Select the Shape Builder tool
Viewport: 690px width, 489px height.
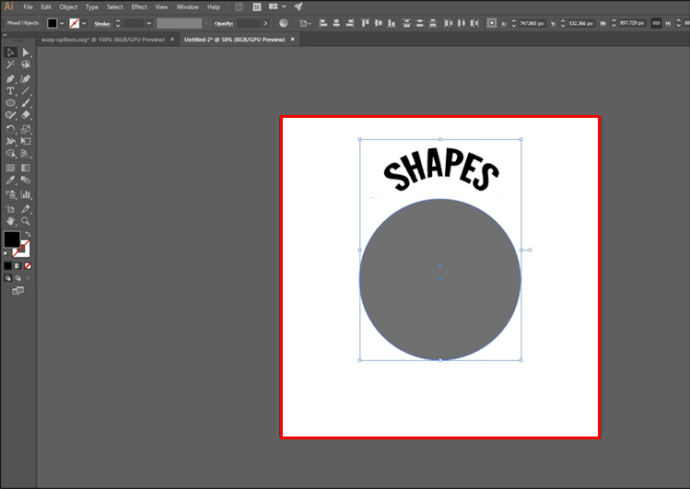[10, 154]
